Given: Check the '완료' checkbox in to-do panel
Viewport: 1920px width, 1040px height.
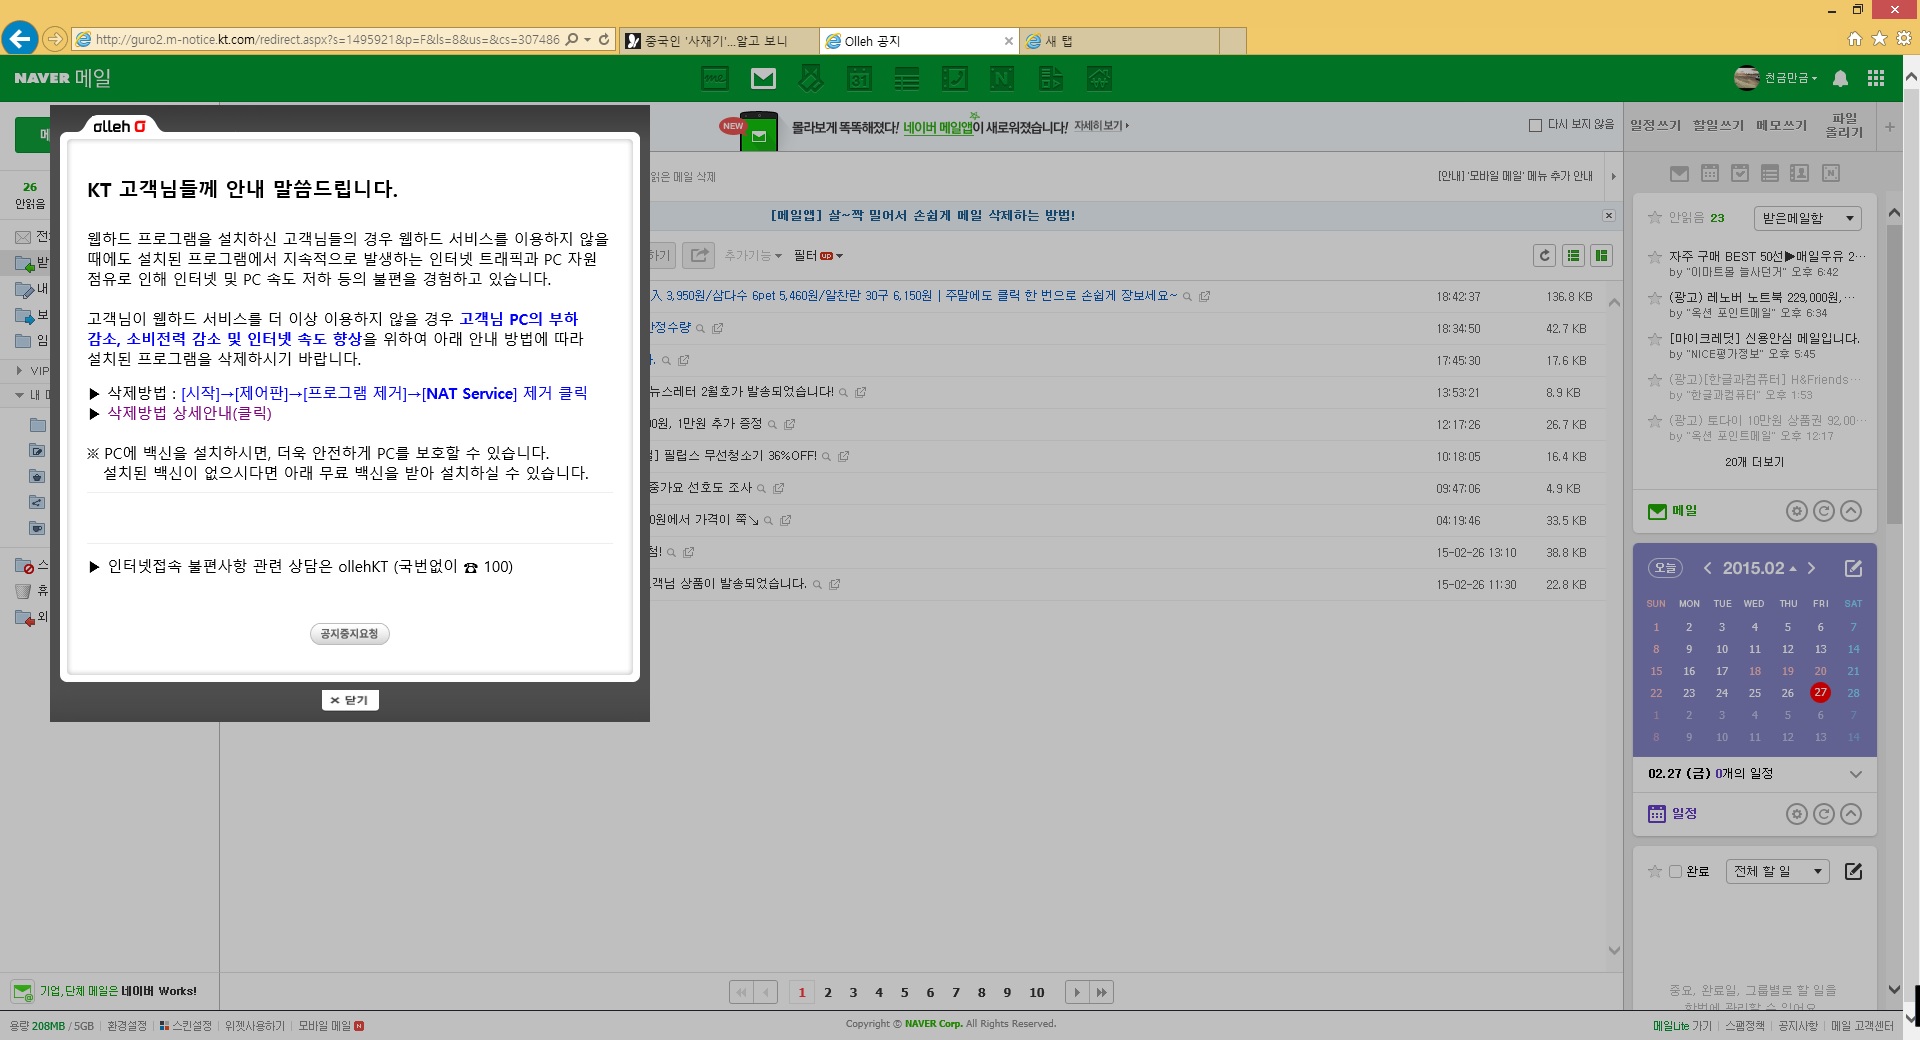Looking at the screenshot, I should pyautogui.click(x=1675, y=872).
